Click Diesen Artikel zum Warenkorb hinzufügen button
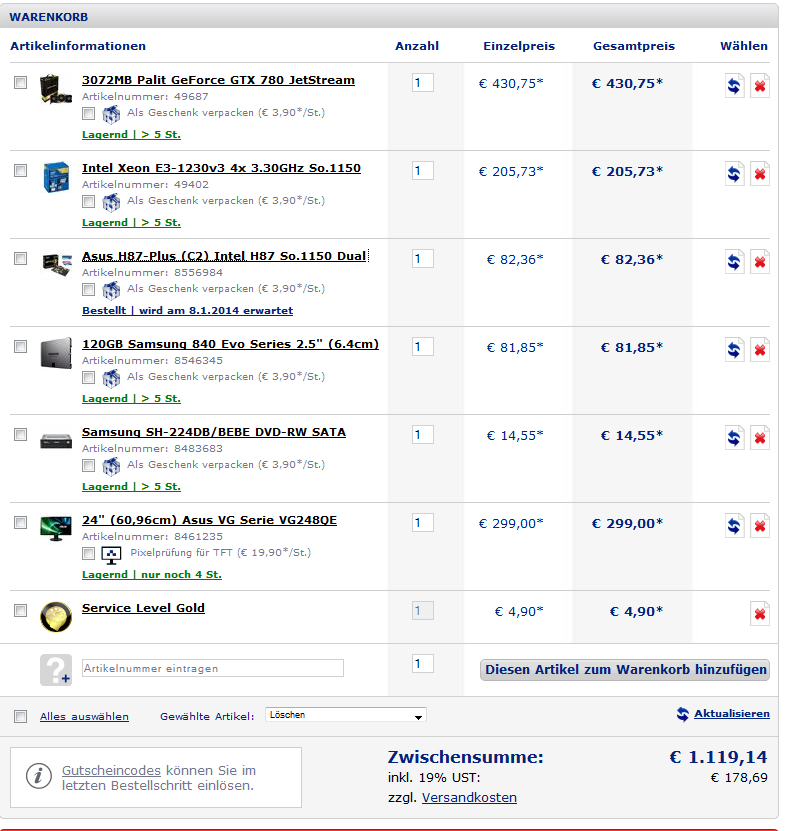The image size is (785, 831). [625, 669]
